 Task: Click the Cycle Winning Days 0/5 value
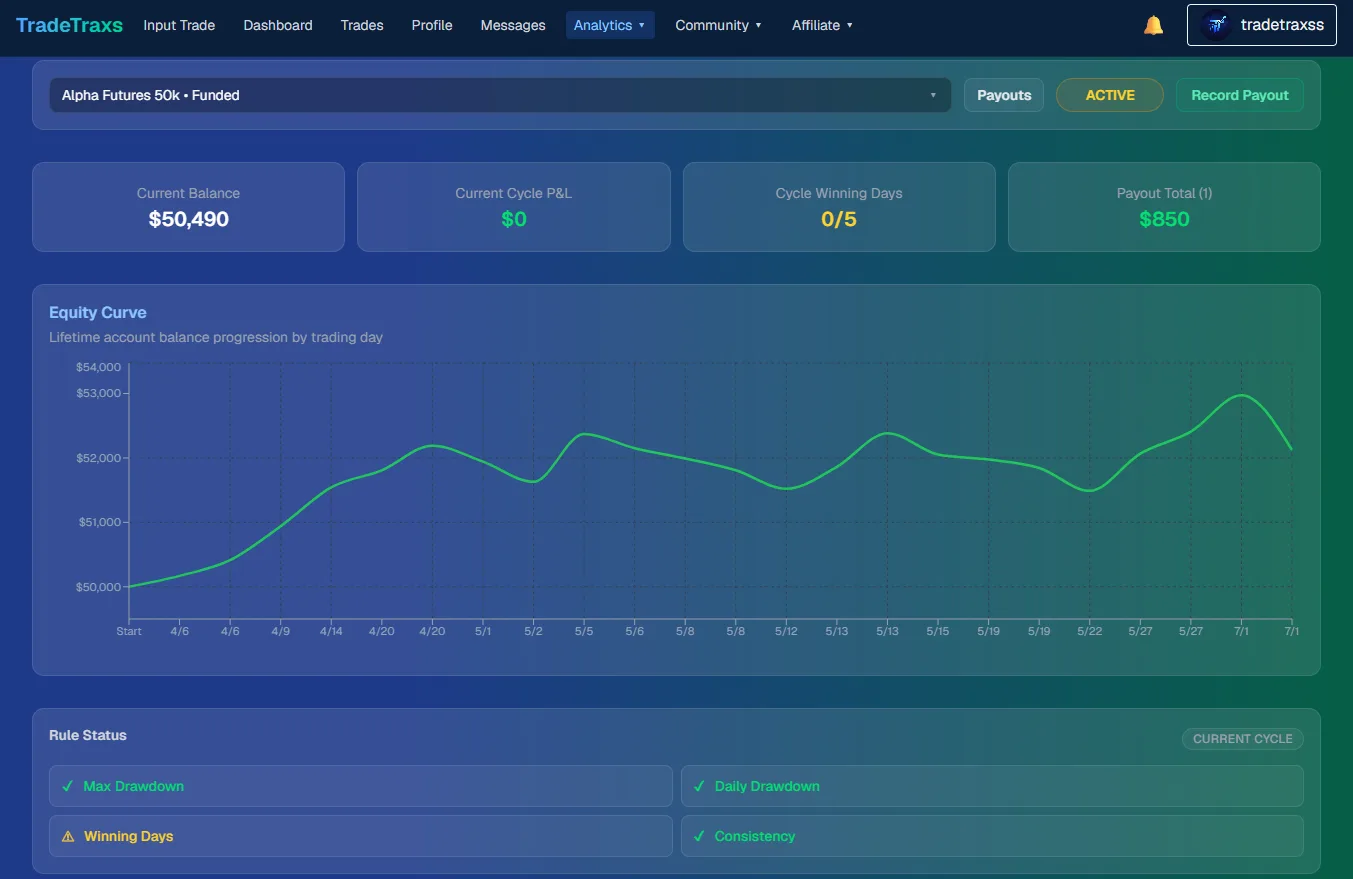tap(839, 219)
